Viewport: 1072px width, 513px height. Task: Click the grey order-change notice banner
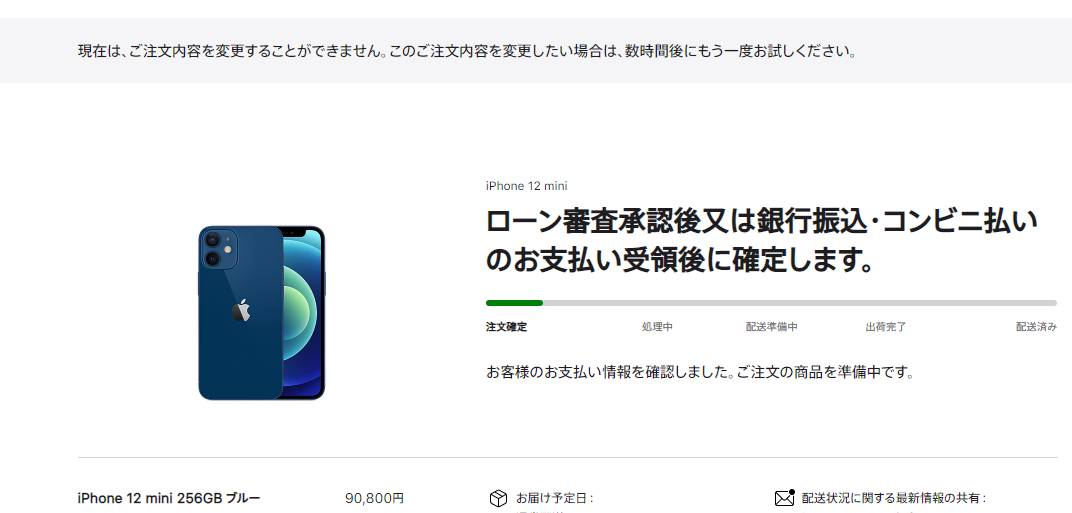(536, 51)
